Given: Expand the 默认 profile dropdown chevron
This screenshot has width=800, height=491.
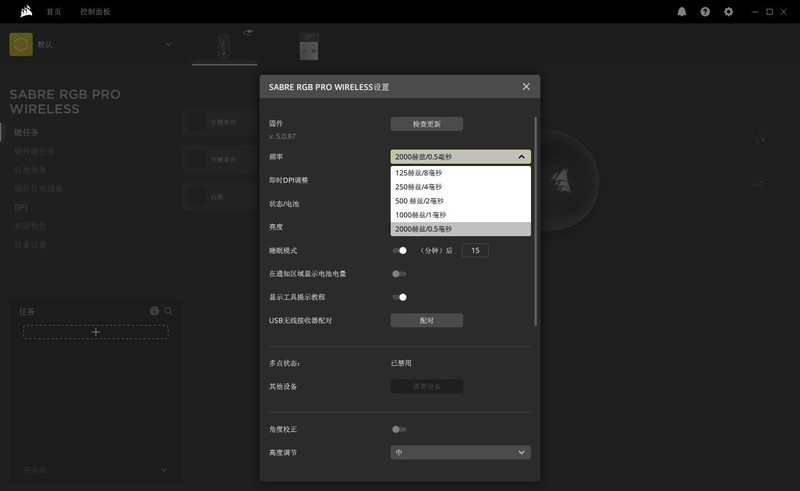Looking at the screenshot, I should [x=168, y=44].
